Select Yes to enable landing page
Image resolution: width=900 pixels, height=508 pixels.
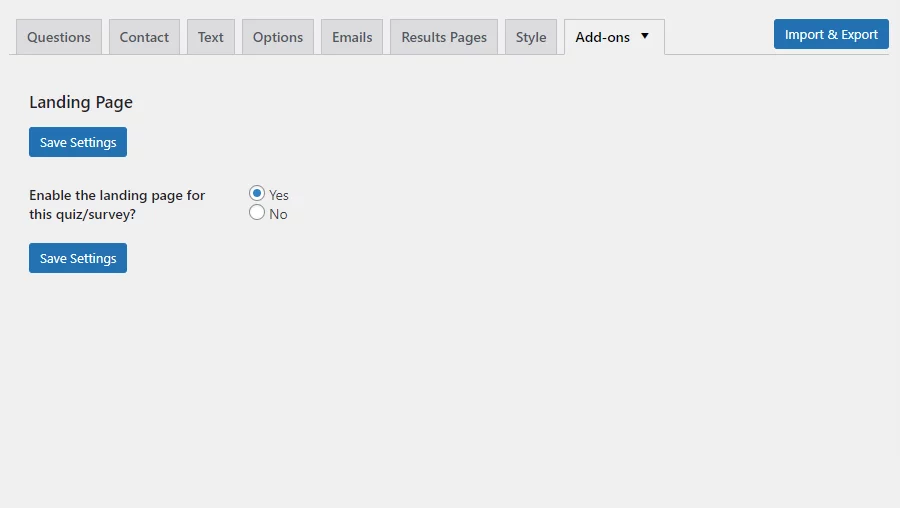coord(257,193)
